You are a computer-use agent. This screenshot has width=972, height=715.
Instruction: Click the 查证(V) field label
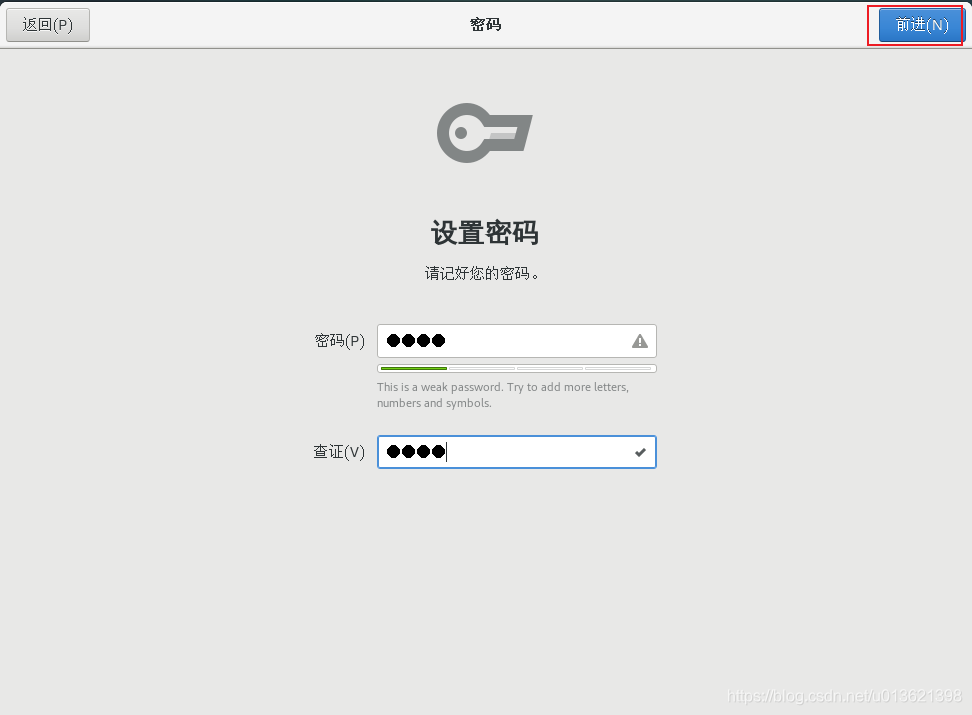[x=339, y=451]
